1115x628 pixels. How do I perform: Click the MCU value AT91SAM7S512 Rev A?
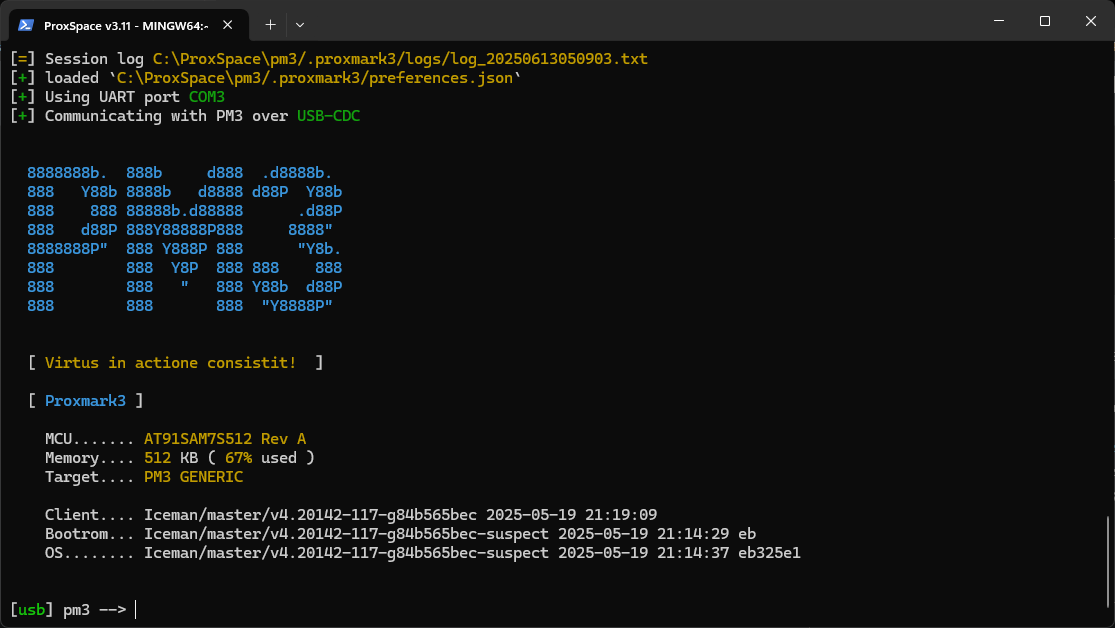coord(225,439)
